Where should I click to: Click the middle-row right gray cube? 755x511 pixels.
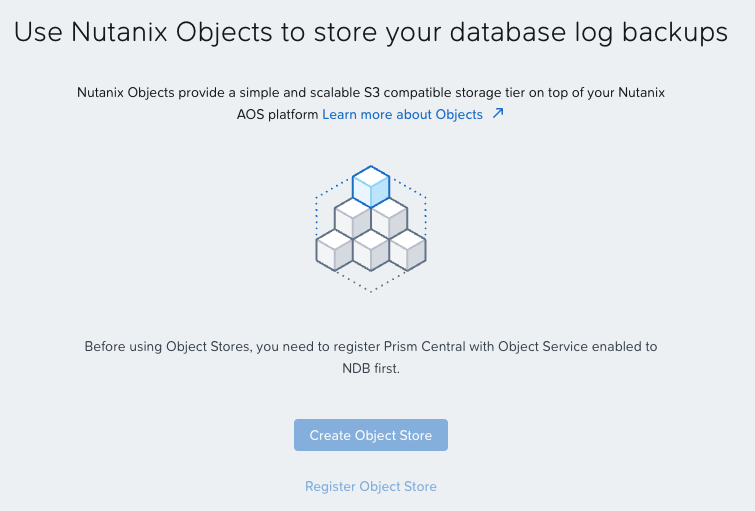click(389, 218)
